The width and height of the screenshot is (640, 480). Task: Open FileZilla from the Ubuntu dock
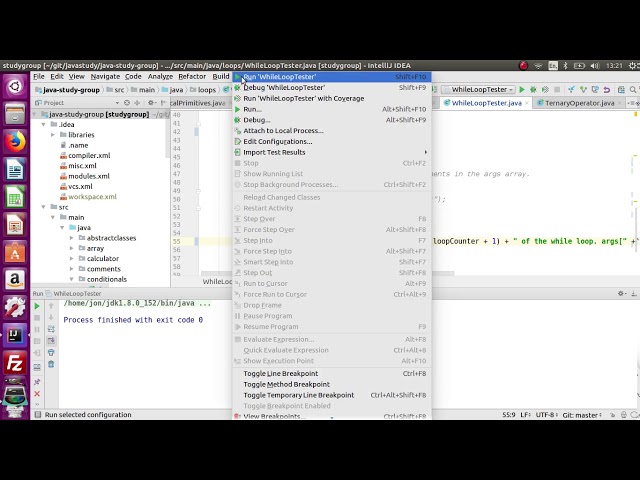point(15,362)
